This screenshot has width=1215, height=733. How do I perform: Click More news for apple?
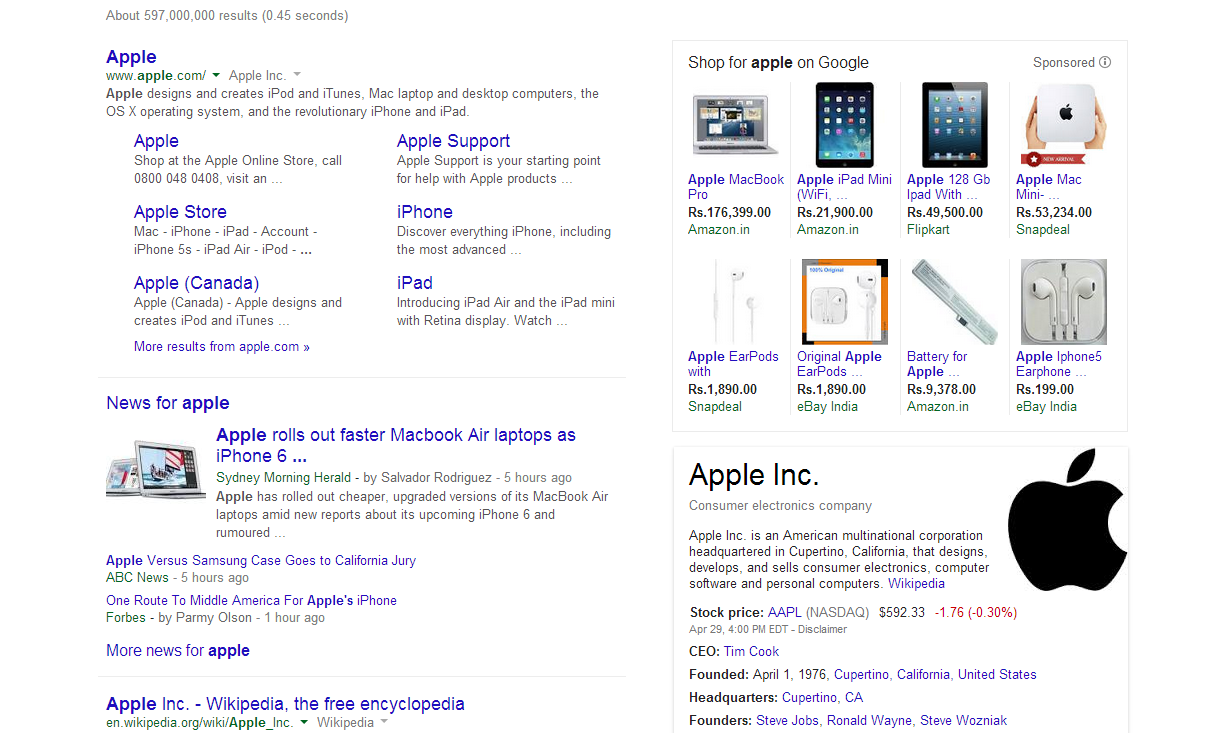click(x=178, y=651)
